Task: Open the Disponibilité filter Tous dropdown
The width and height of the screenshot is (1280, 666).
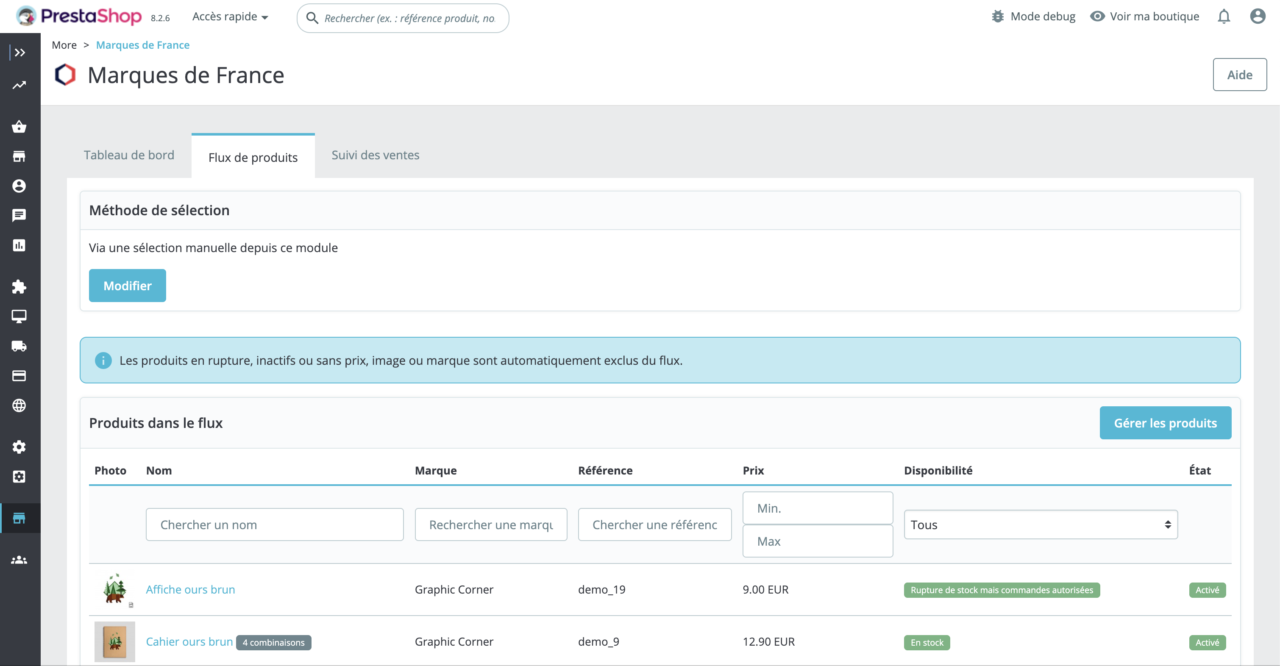Action: click(x=1040, y=525)
